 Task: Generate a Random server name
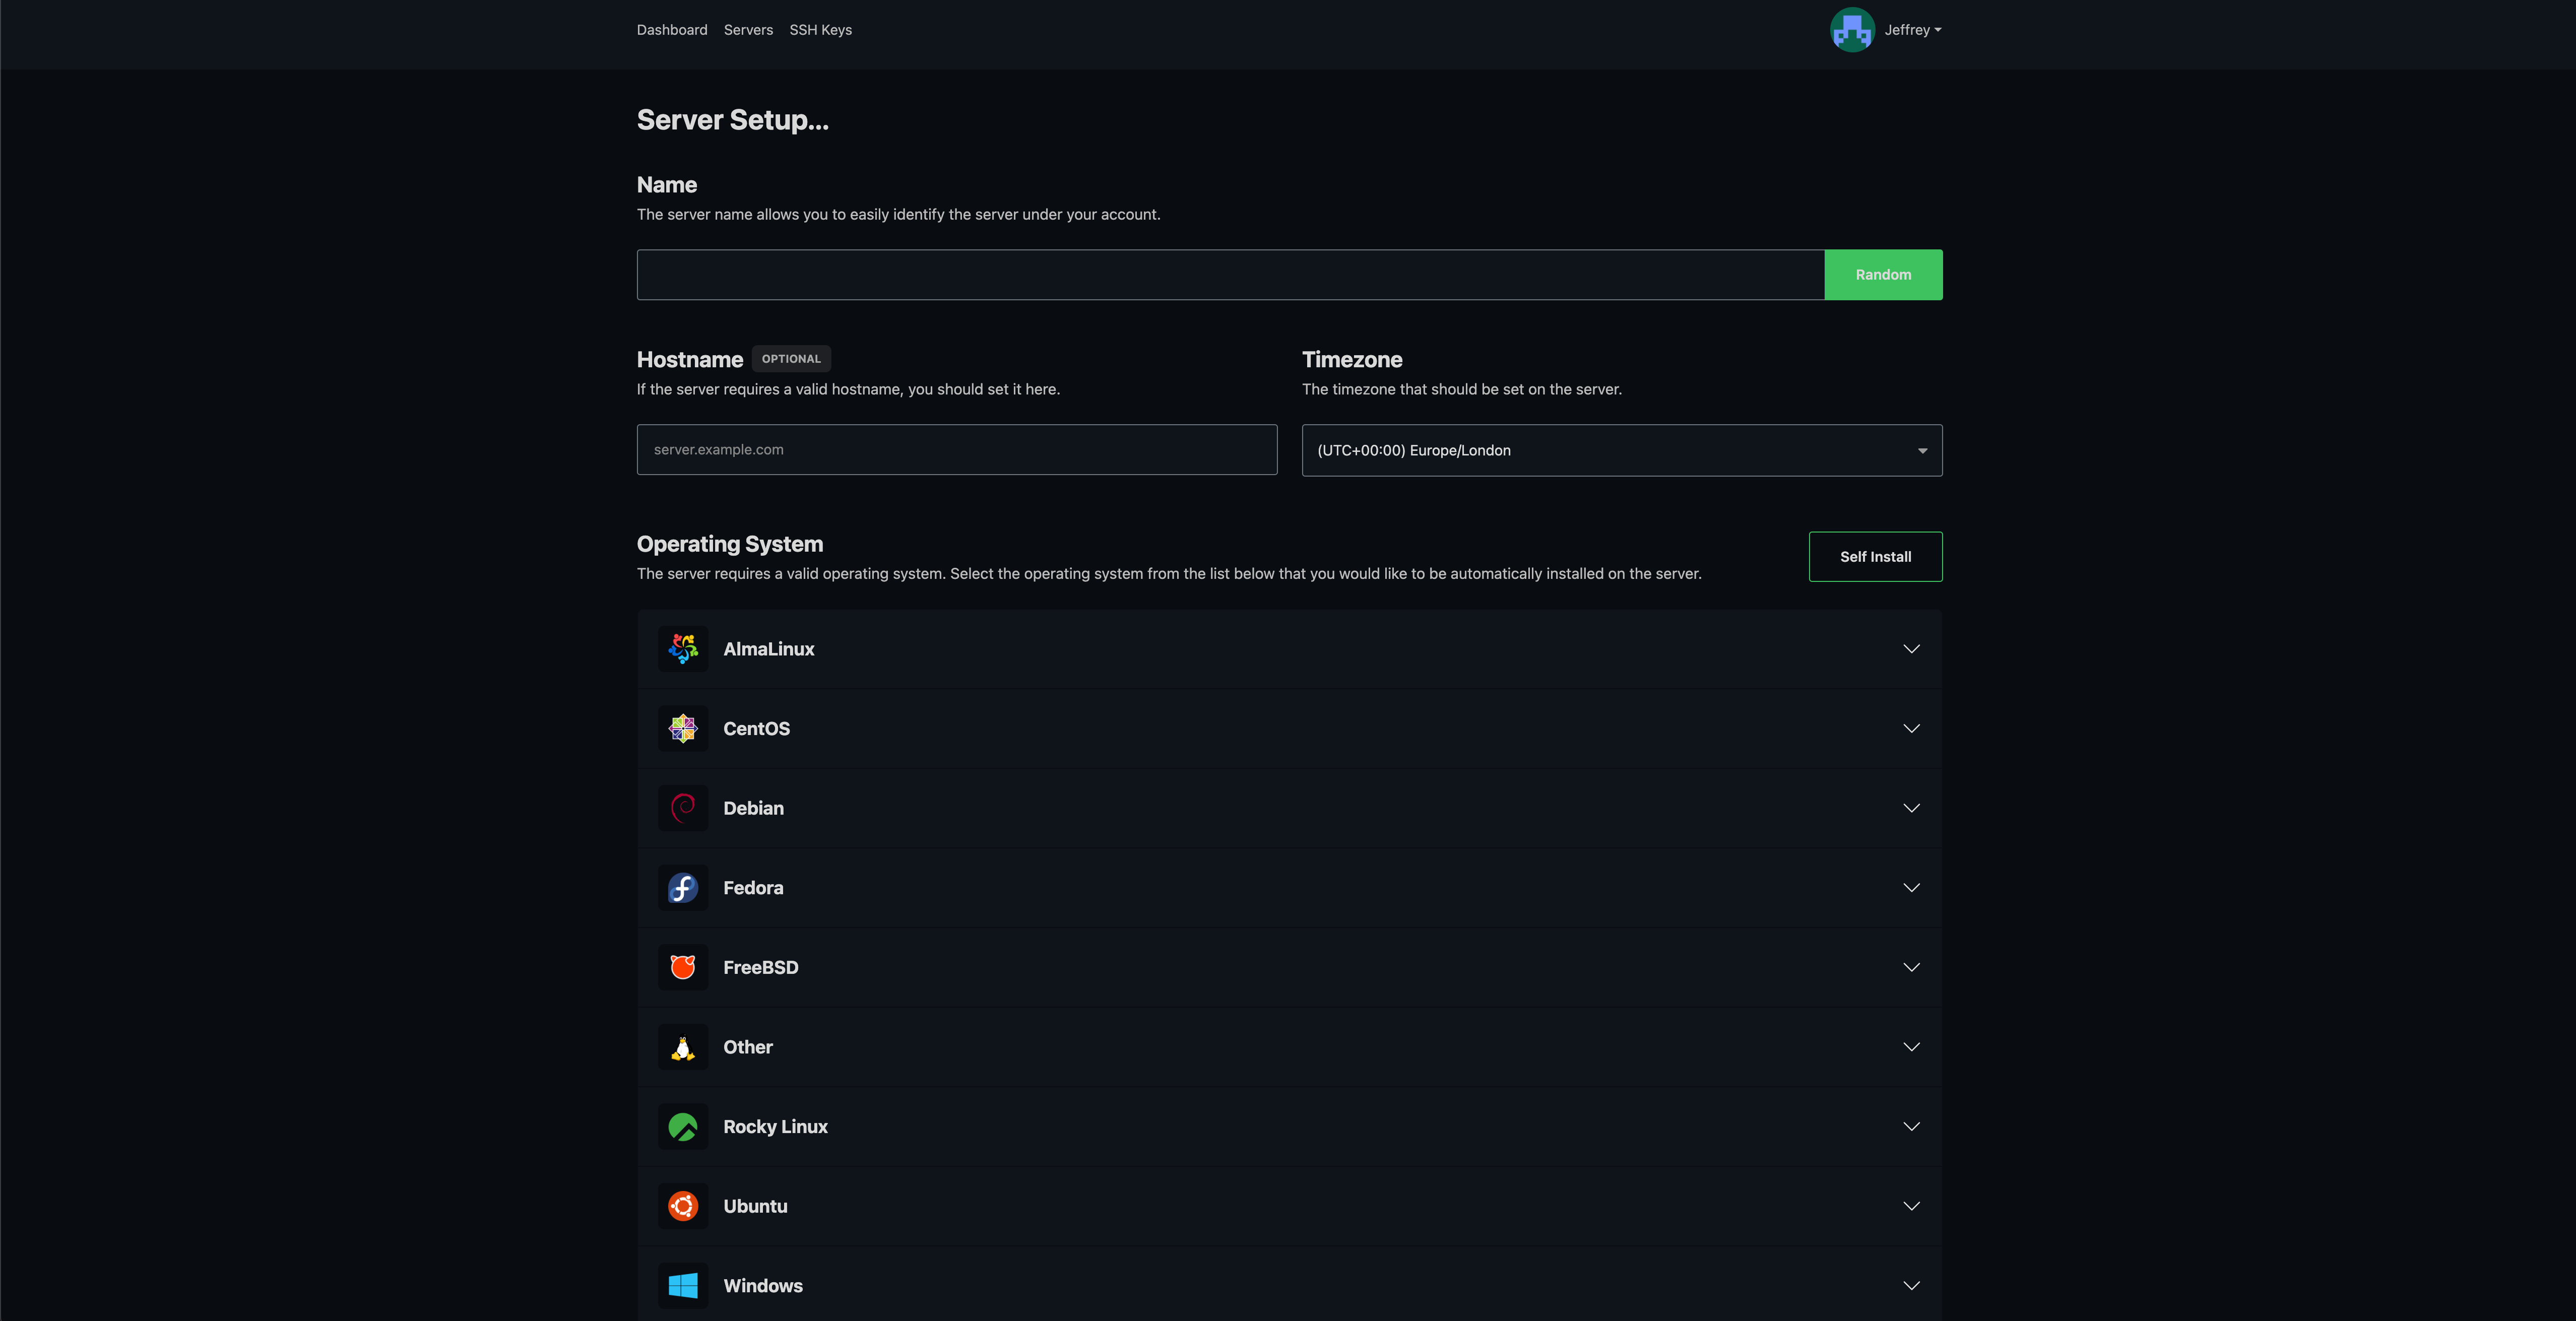coord(1883,275)
